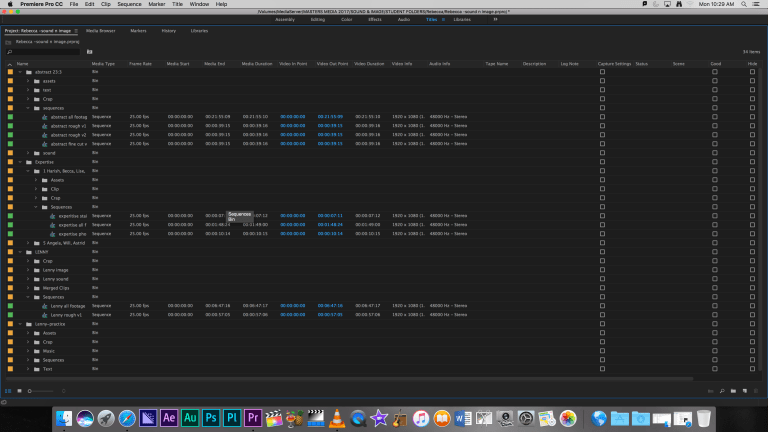This screenshot has width=768, height=432.
Task: Open Photoshop from the dock
Action: 211,417
